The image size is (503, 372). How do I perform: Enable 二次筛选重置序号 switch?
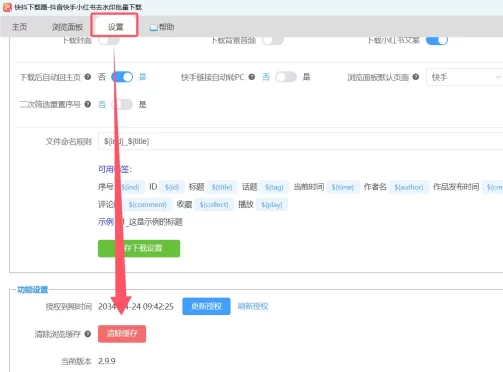coord(122,104)
